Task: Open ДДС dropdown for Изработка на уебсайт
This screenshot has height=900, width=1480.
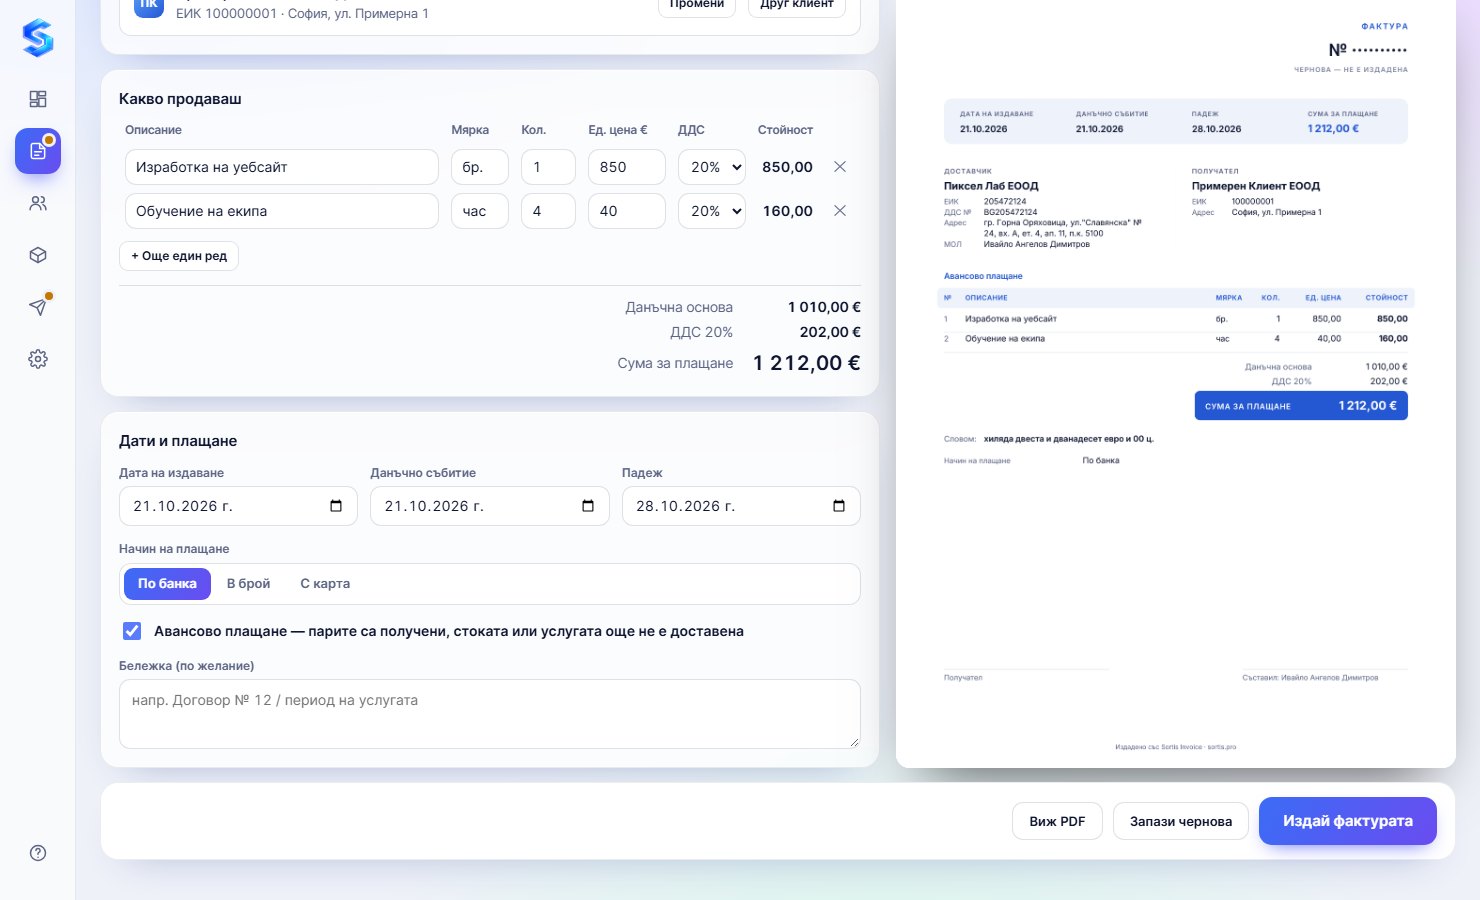Action: point(712,167)
